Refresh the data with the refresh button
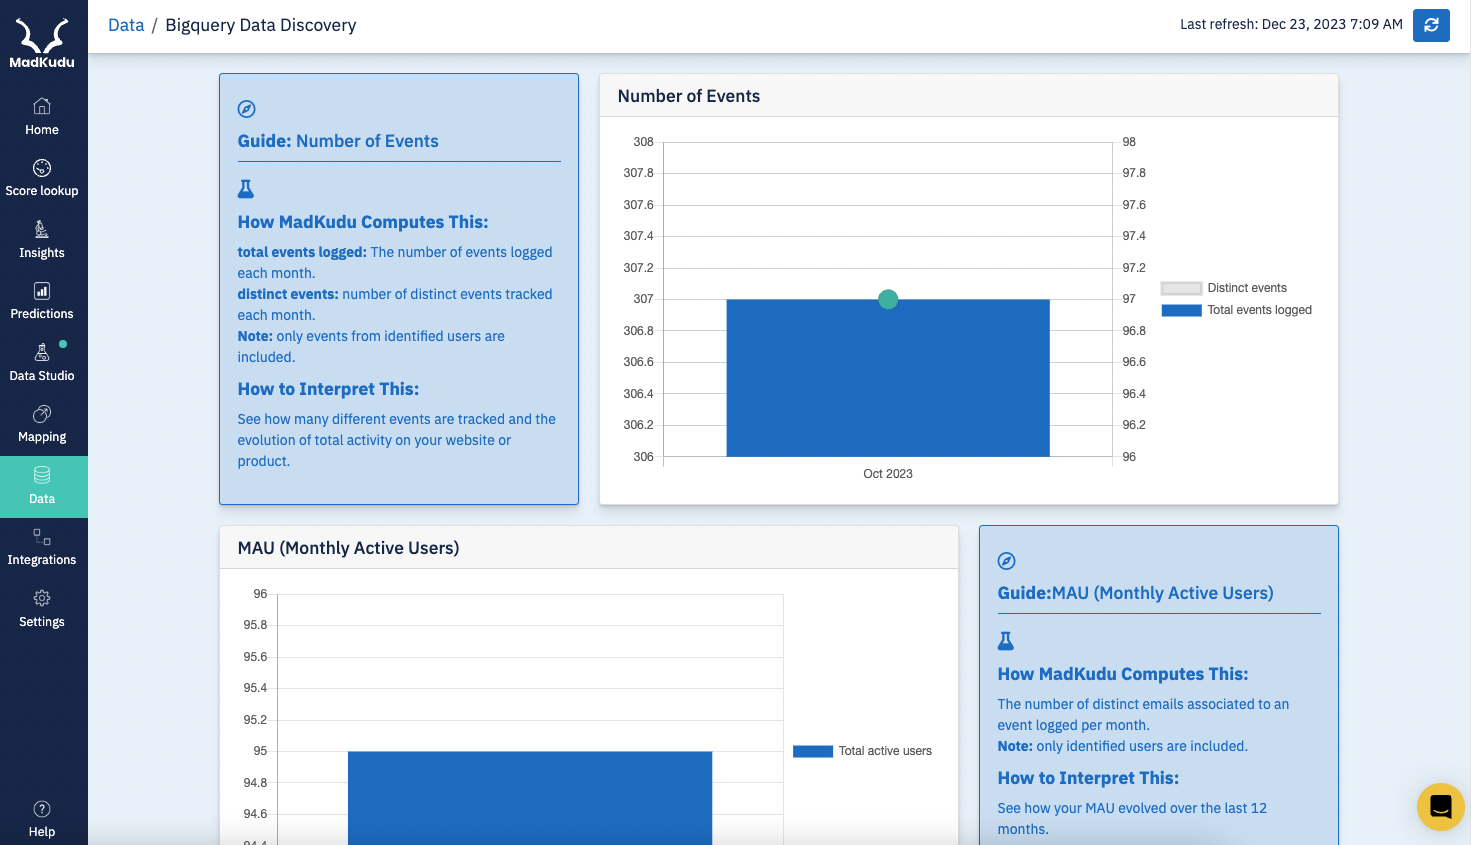1471x845 pixels. tap(1431, 25)
